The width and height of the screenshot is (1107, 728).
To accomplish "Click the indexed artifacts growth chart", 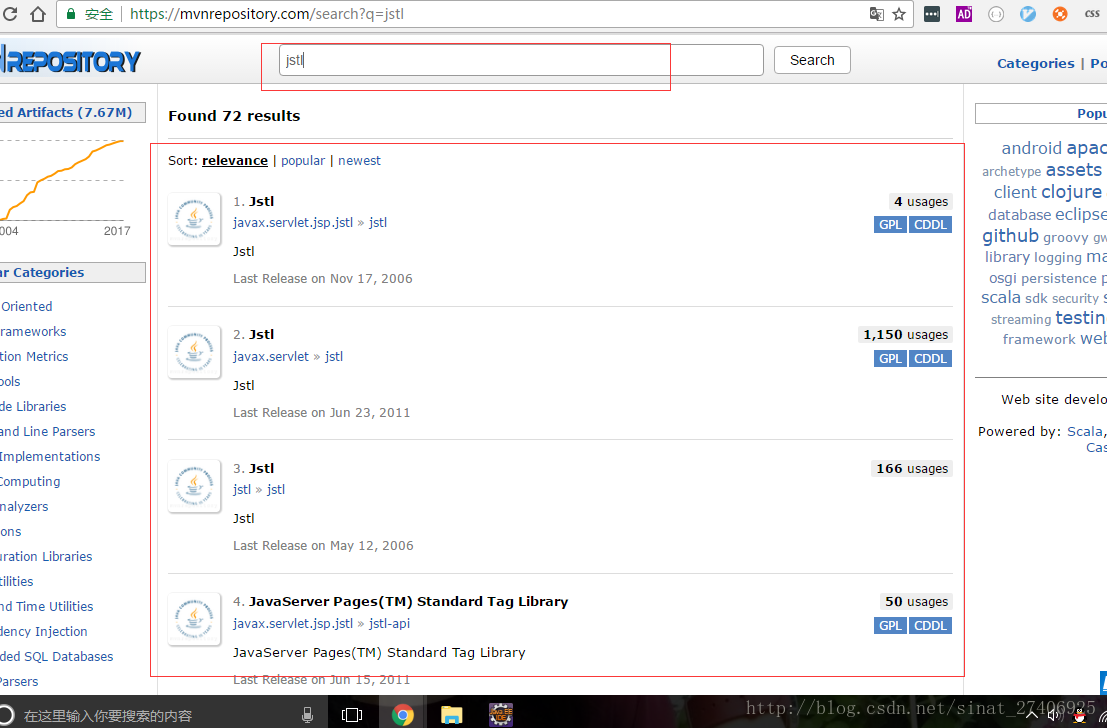I will (62, 181).
